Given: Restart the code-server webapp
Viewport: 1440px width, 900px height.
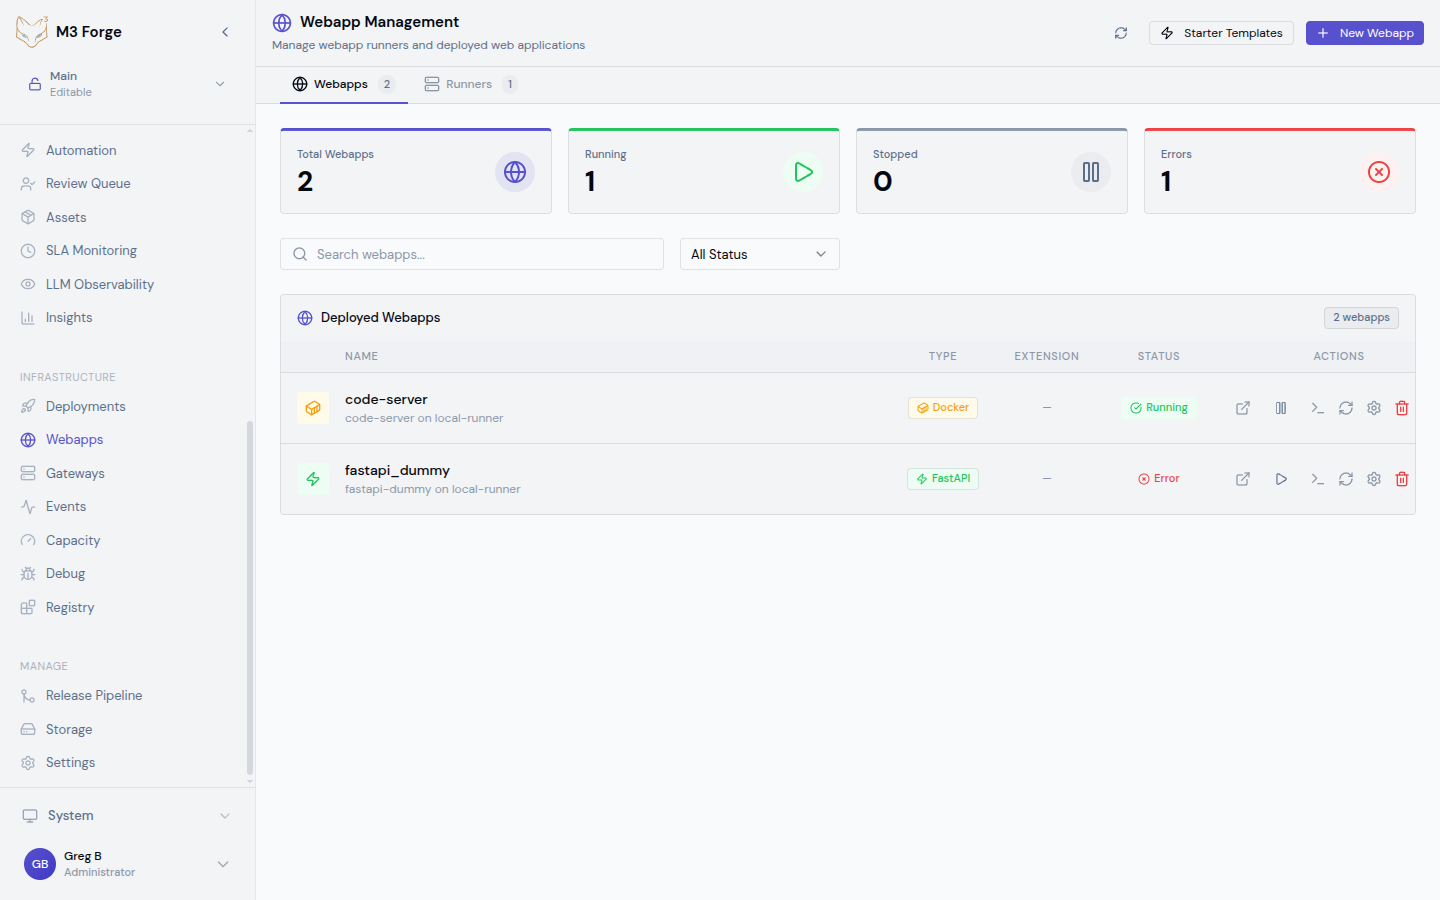Looking at the screenshot, I should click(x=1345, y=408).
